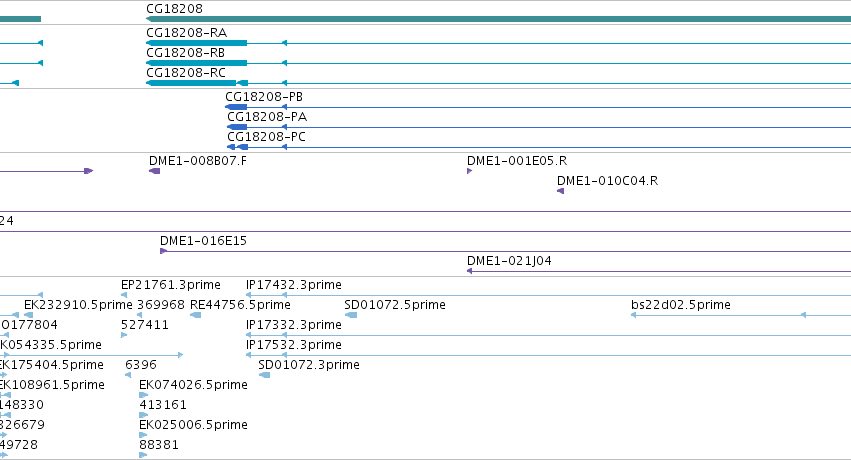The image size is (851, 460).
Task: Click the CG18208-PC protein feature
Action: [238, 147]
